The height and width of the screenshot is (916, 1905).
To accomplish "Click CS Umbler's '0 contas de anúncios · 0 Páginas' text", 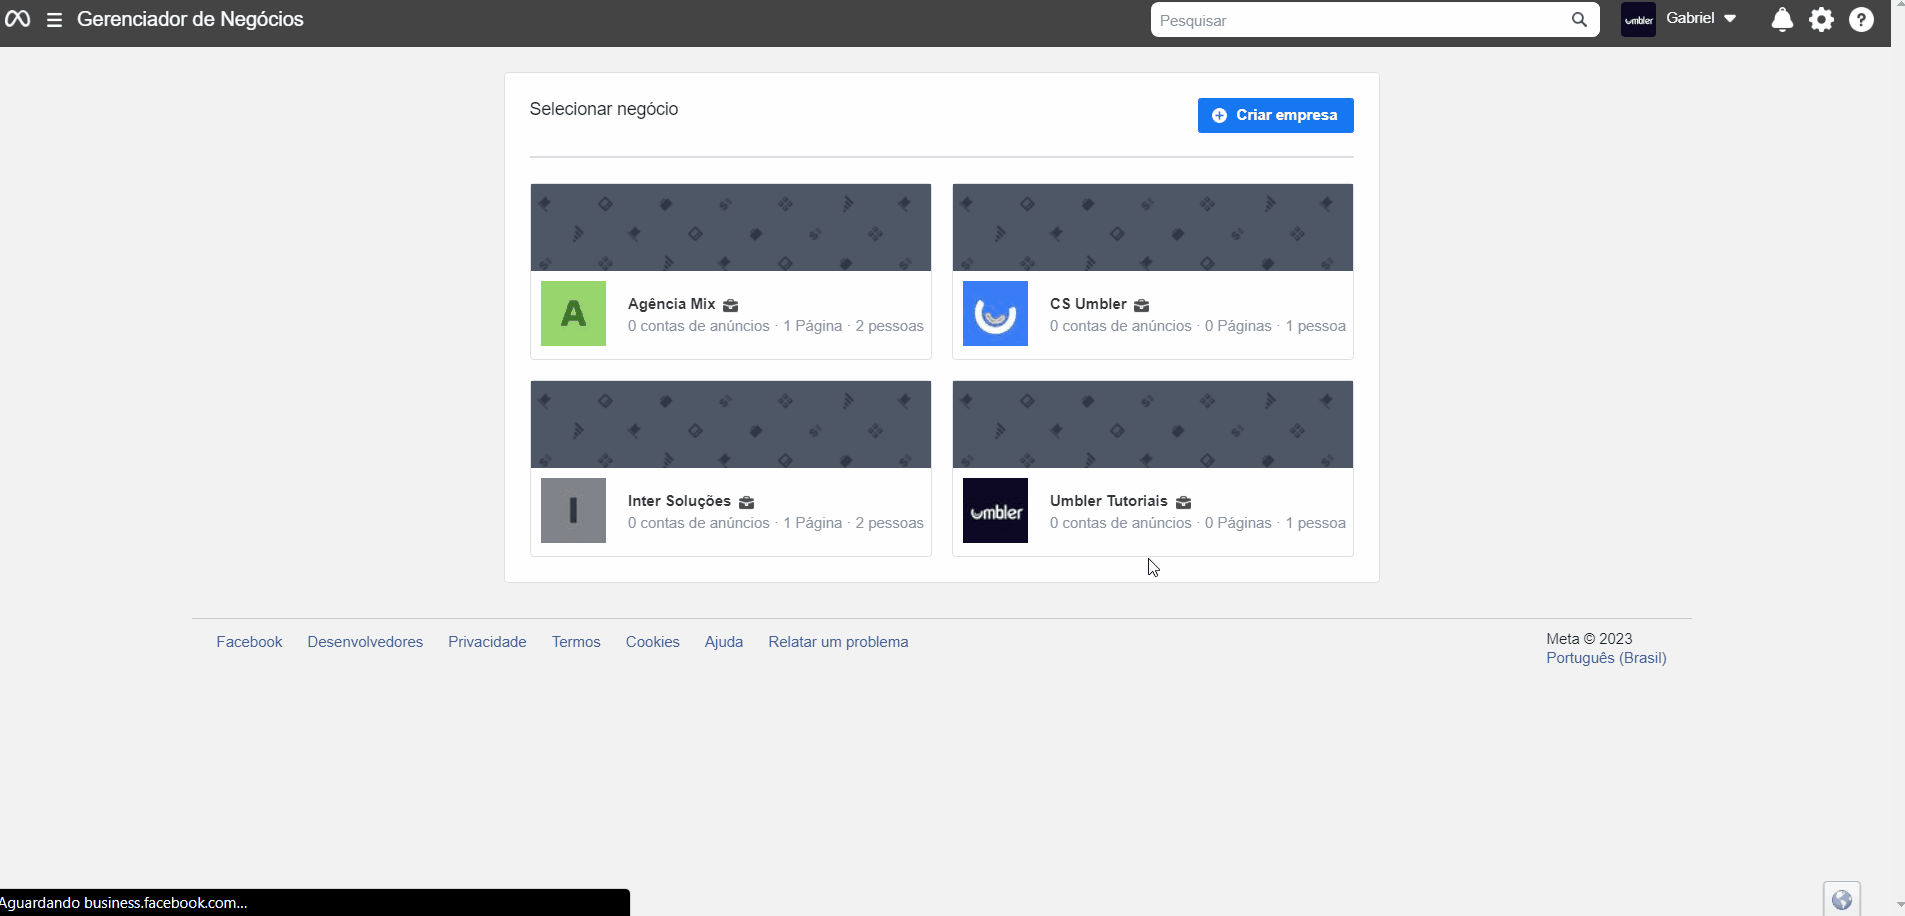I will click(x=1161, y=326).
